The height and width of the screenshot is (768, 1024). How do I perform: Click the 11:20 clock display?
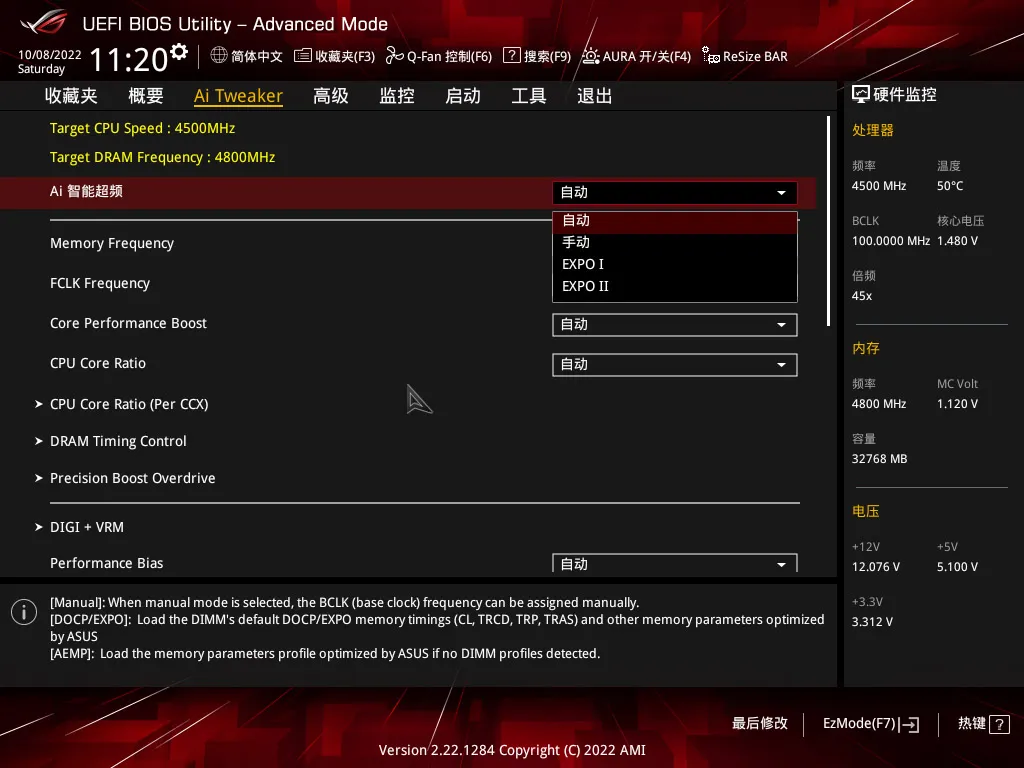pos(129,60)
